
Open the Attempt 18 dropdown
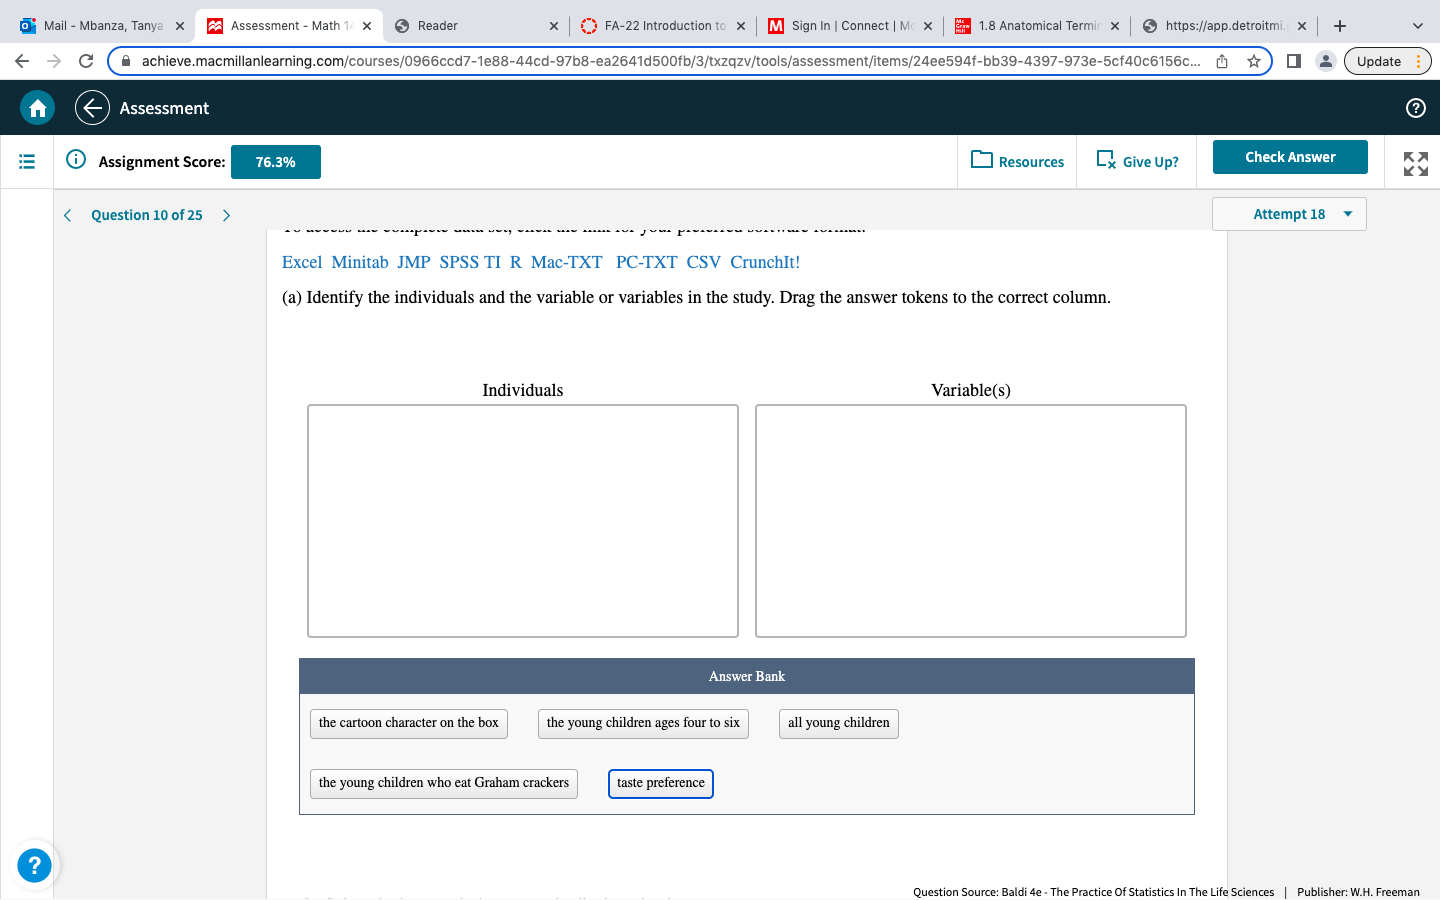pos(1289,214)
